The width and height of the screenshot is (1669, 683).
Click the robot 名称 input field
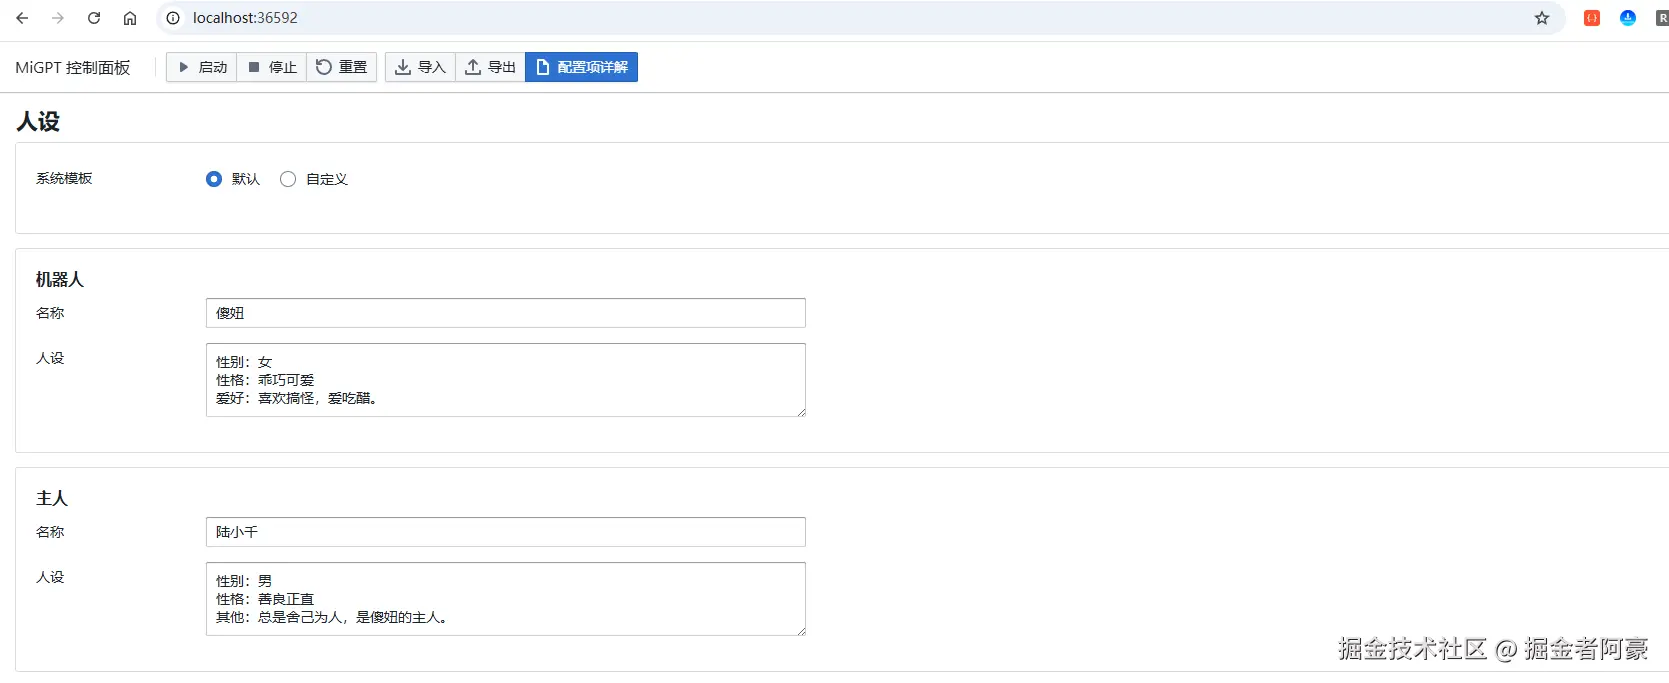pyautogui.click(x=505, y=313)
